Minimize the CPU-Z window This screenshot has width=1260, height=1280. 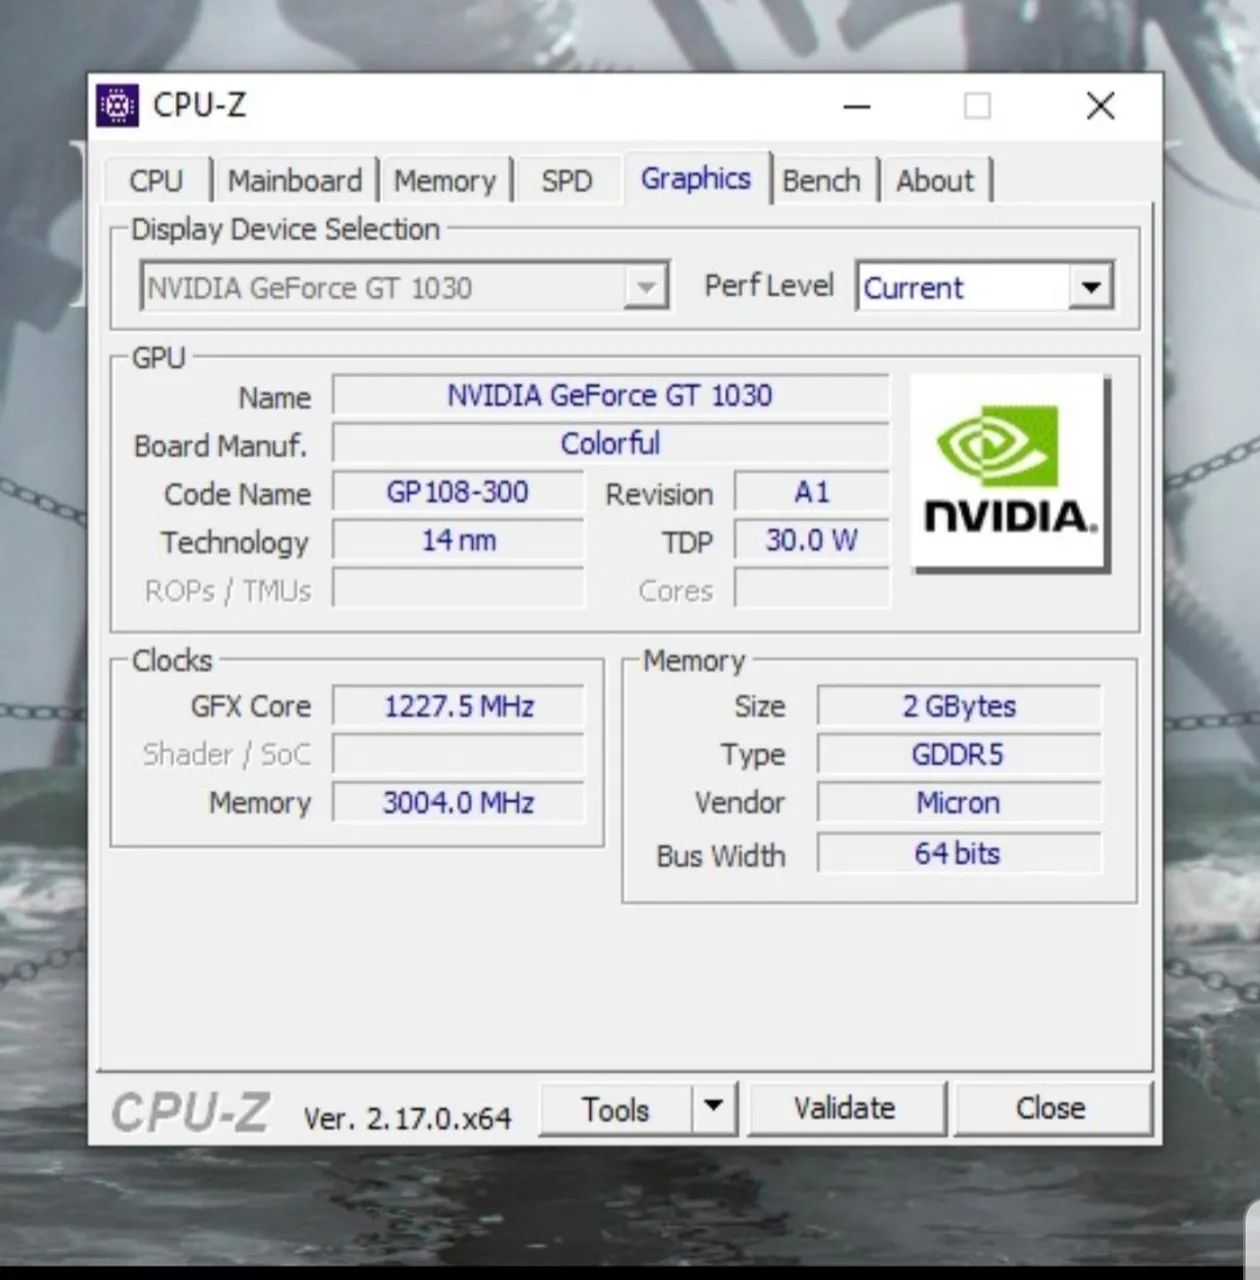[x=857, y=106]
